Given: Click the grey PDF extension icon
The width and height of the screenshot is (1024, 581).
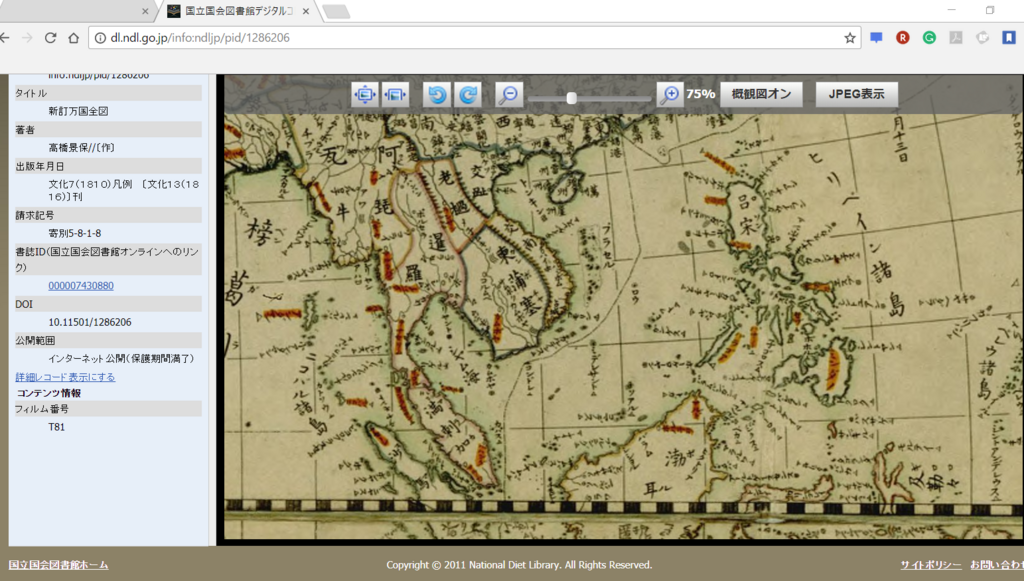Looking at the screenshot, I should pyautogui.click(x=956, y=38).
